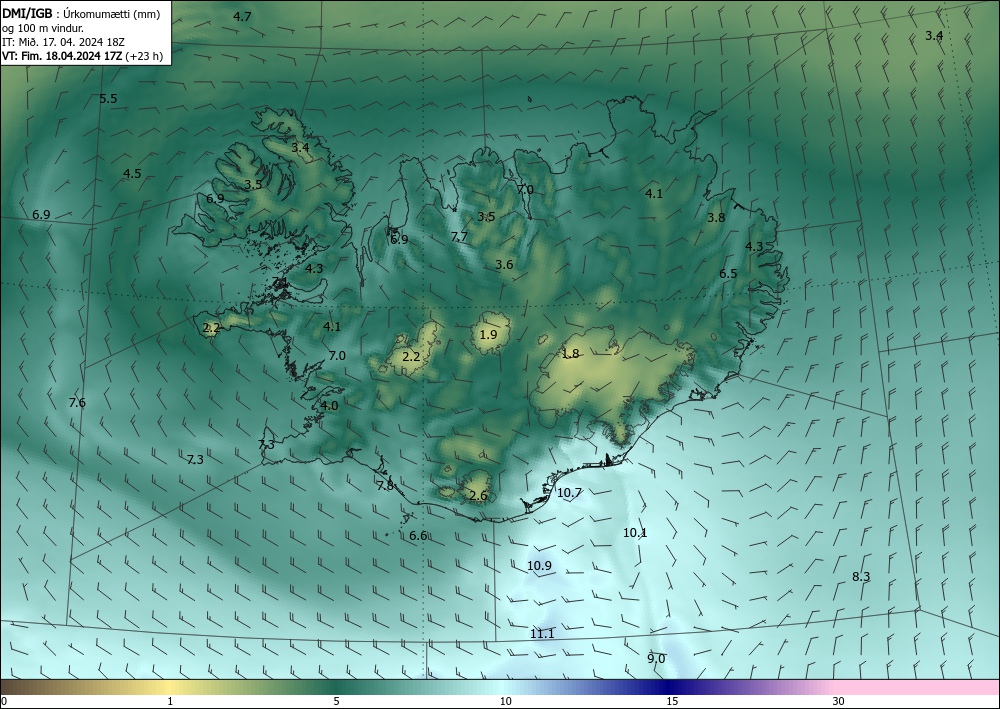Click the 1.9 value on the glacier
Screen dimensions: 1000x709
(489, 334)
